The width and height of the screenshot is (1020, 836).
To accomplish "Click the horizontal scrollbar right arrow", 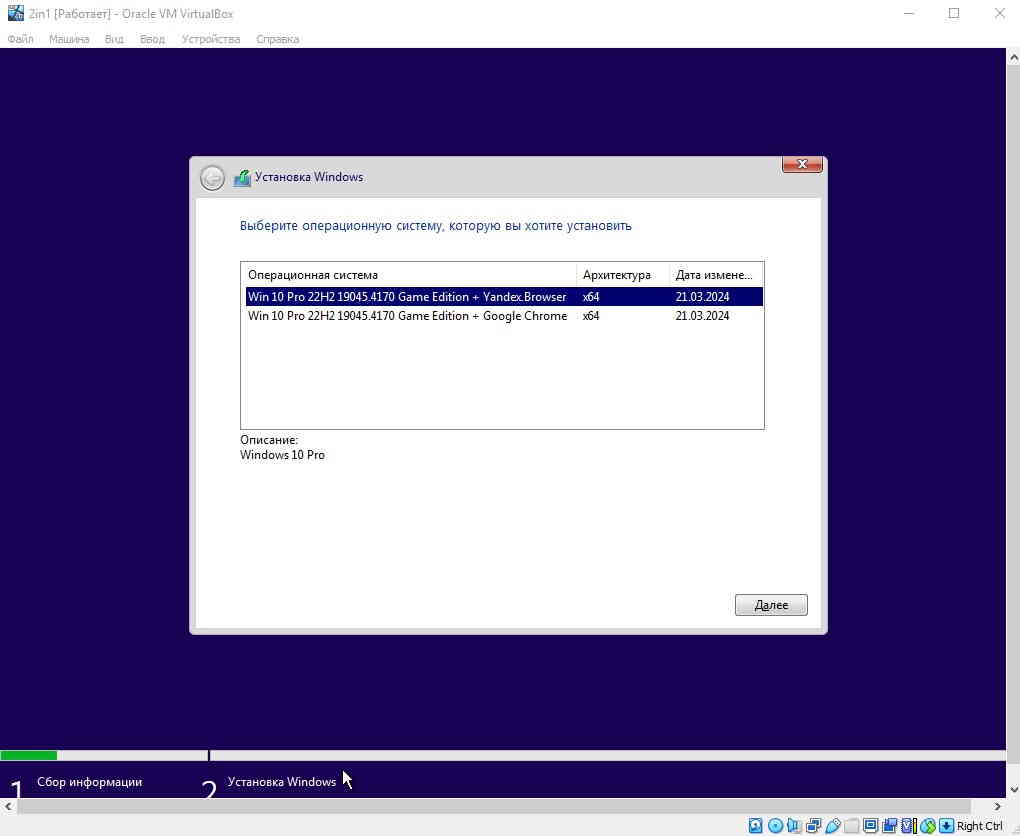I will (x=997, y=807).
